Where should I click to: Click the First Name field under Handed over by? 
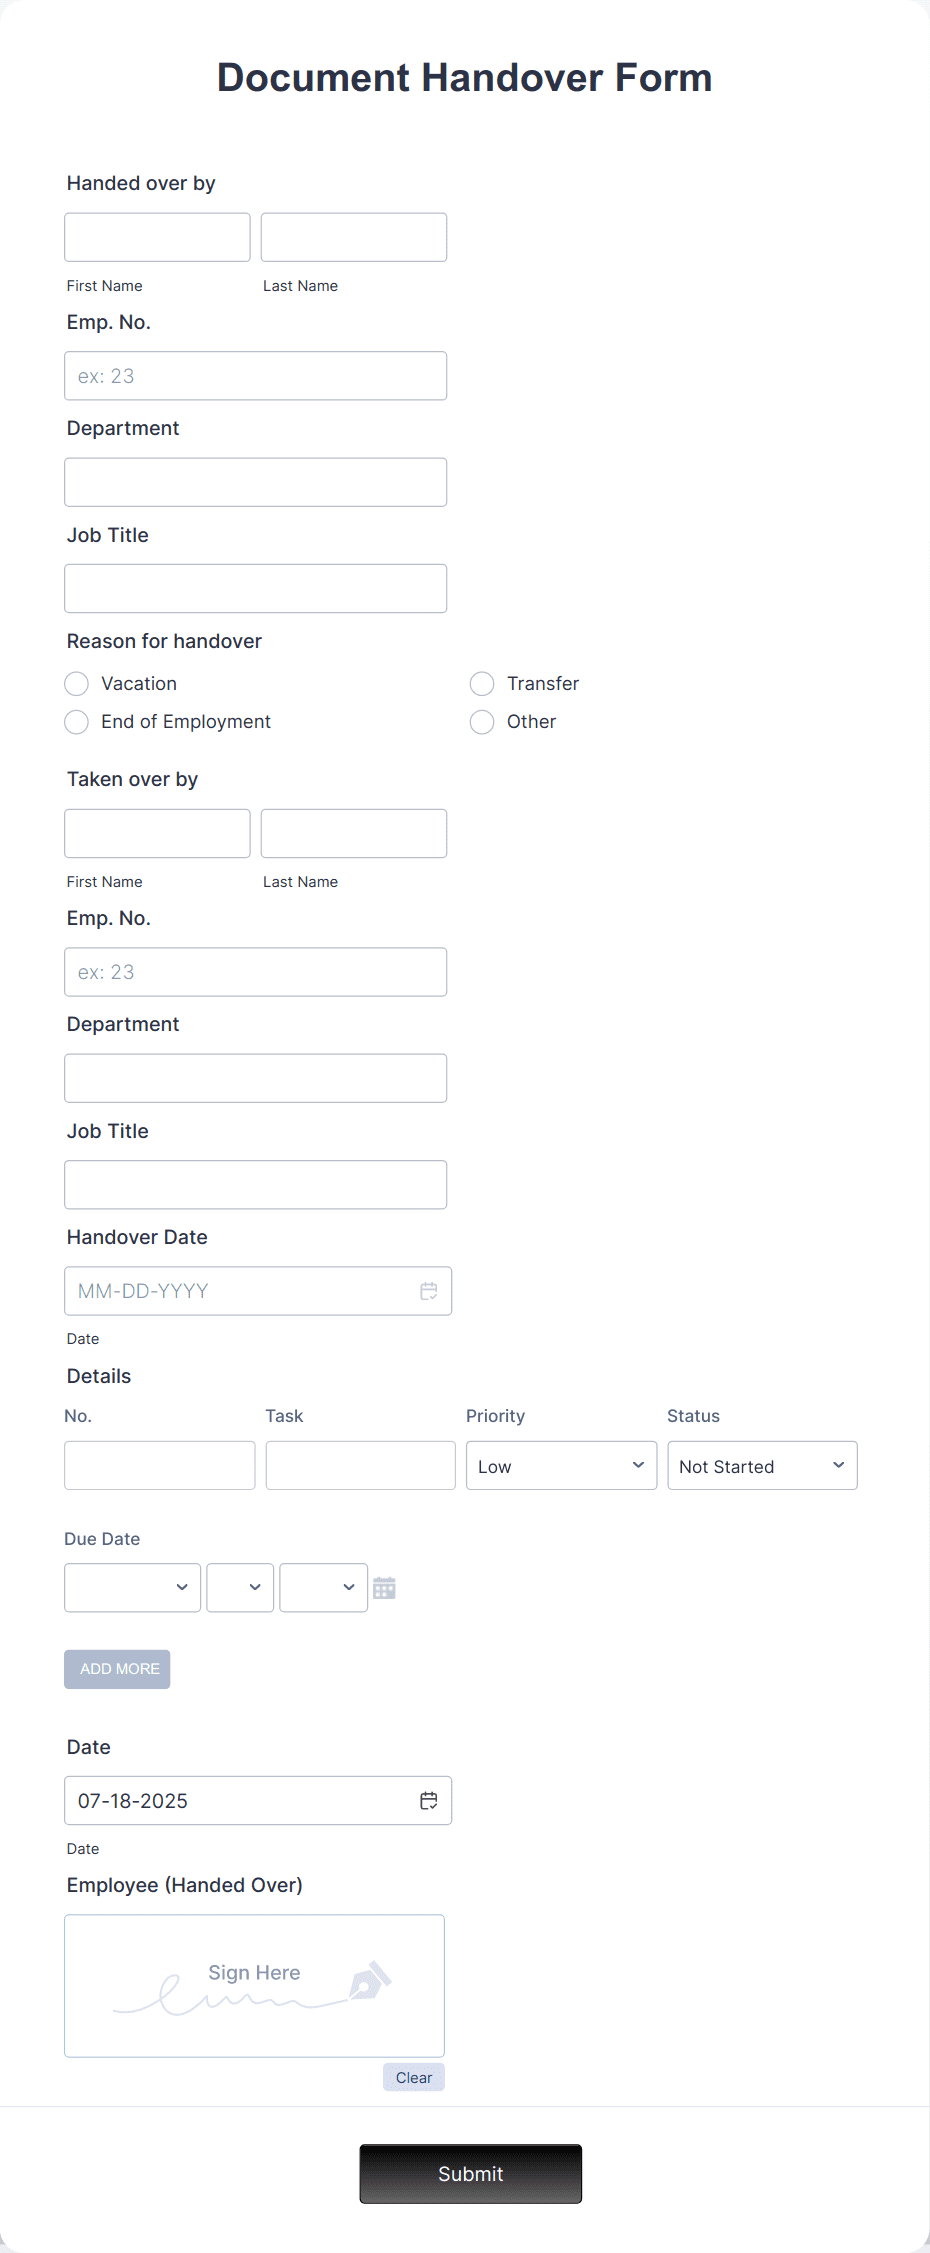click(157, 237)
